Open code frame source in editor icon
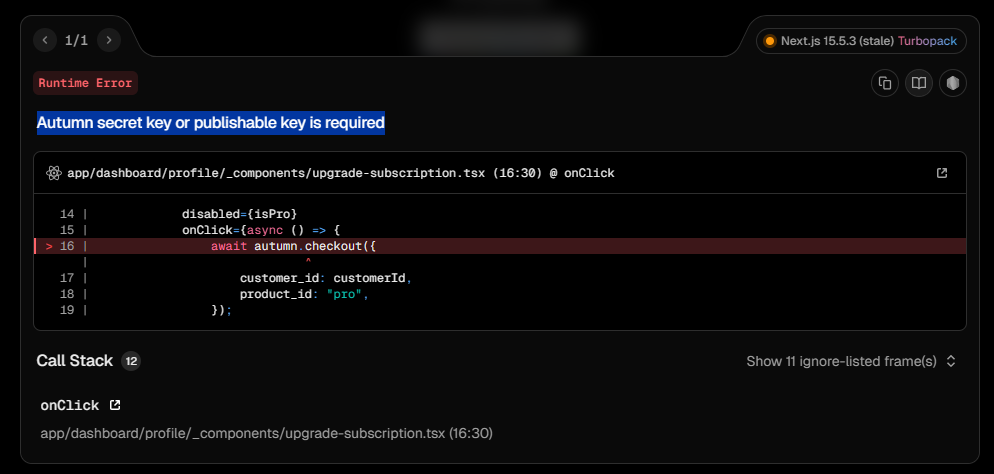This screenshot has height=474, width=994. pyautogui.click(x=941, y=173)
